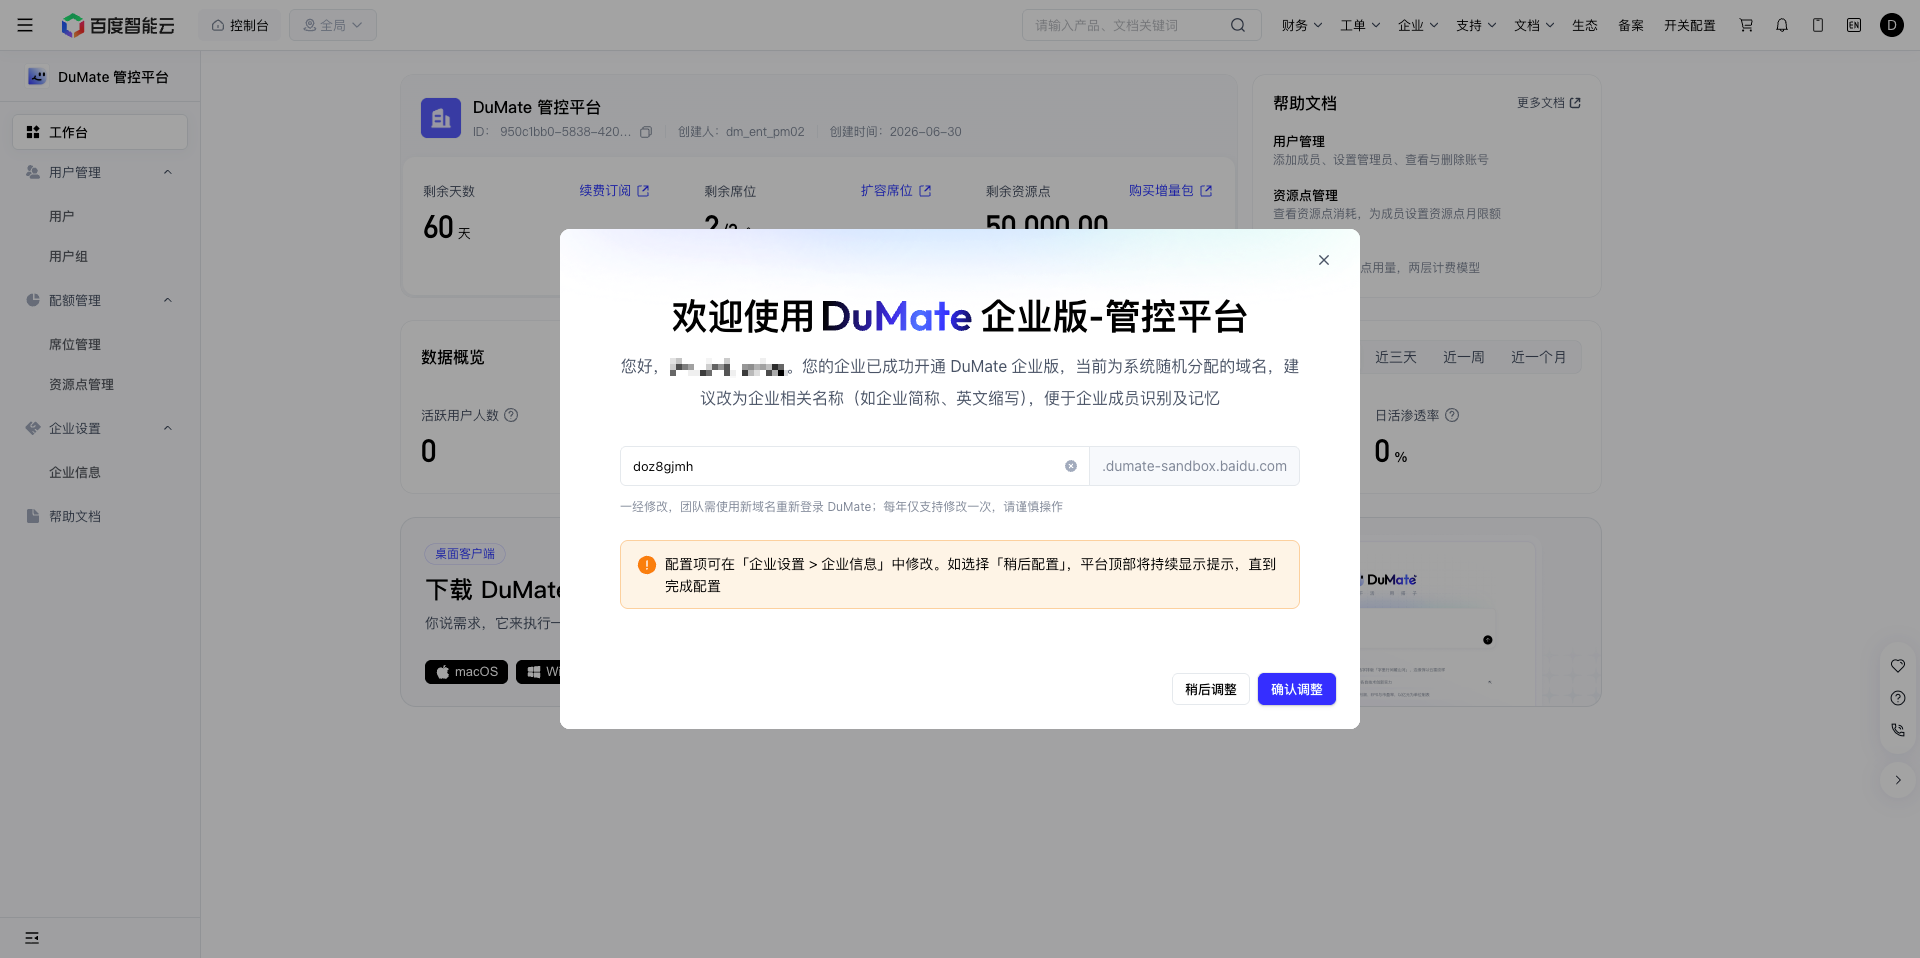Close the welcome dialog with X
Image resolution: width=1920 pixels, height=958 pixels.
coord(1324,260)
